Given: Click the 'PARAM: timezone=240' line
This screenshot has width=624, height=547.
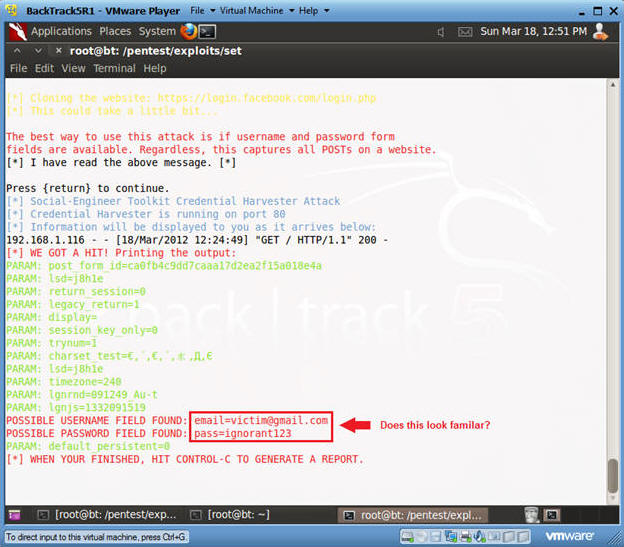Looking at the screenshot, I should [x=64, y=382].
